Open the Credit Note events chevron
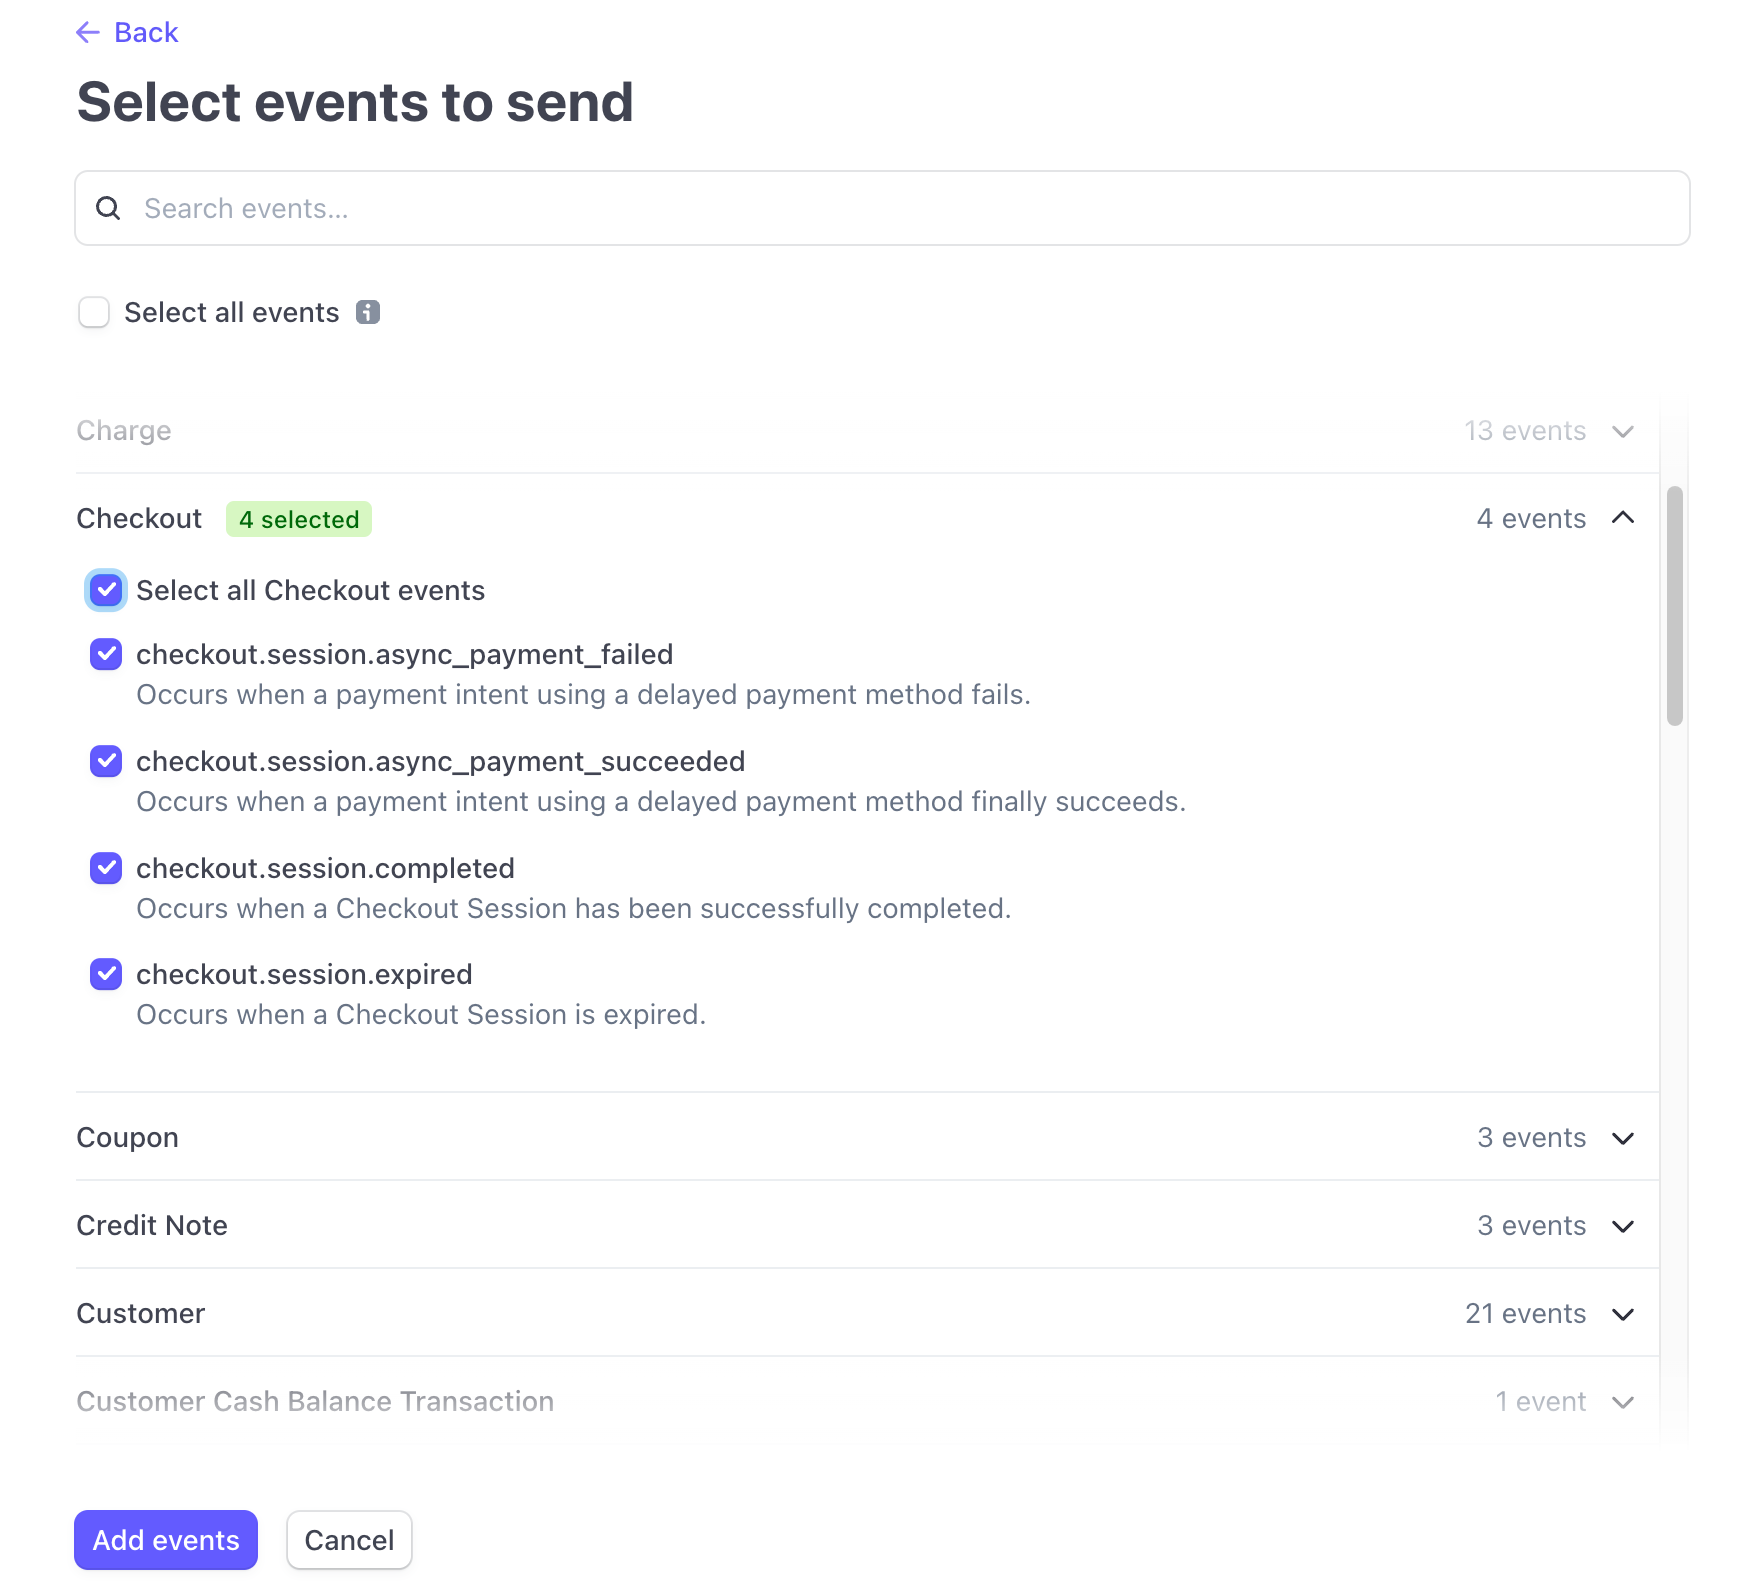1760x1592 pixels. tap(1623, 1226)
